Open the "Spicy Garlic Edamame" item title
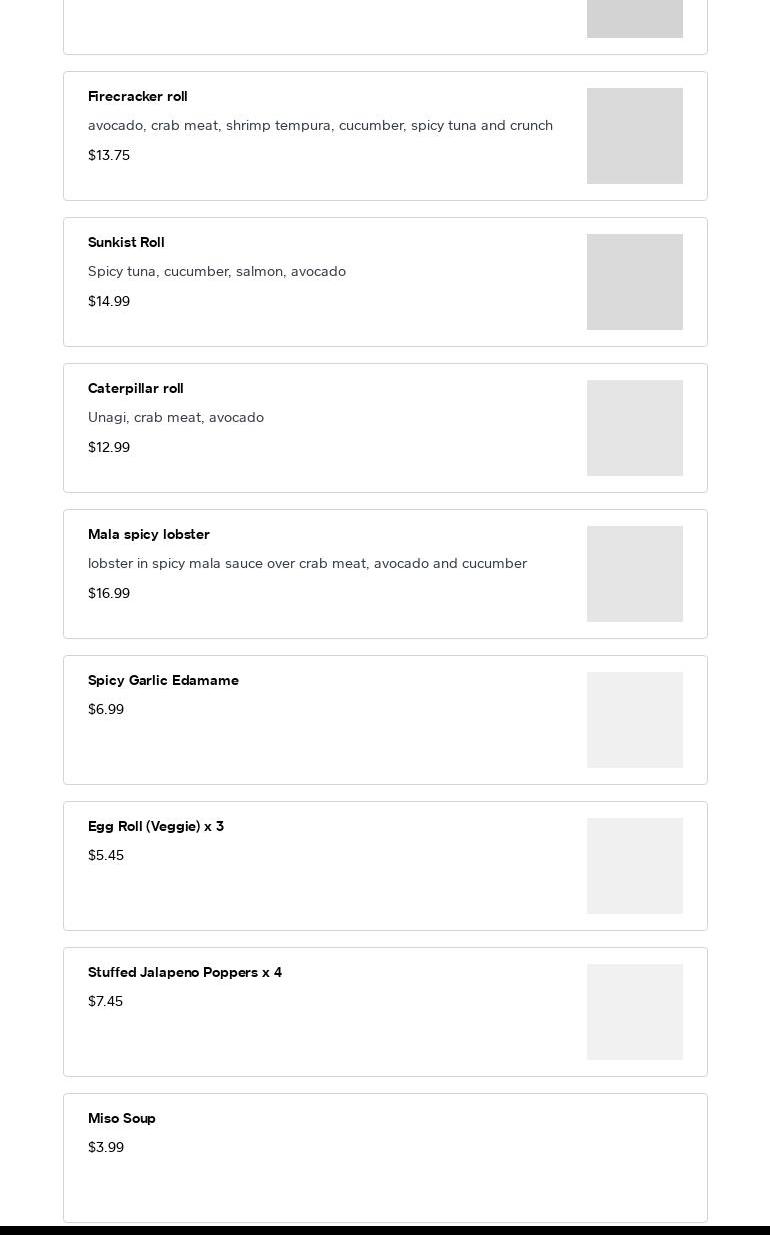Viewport: 770px width, 1235px height. coord(163,681)
